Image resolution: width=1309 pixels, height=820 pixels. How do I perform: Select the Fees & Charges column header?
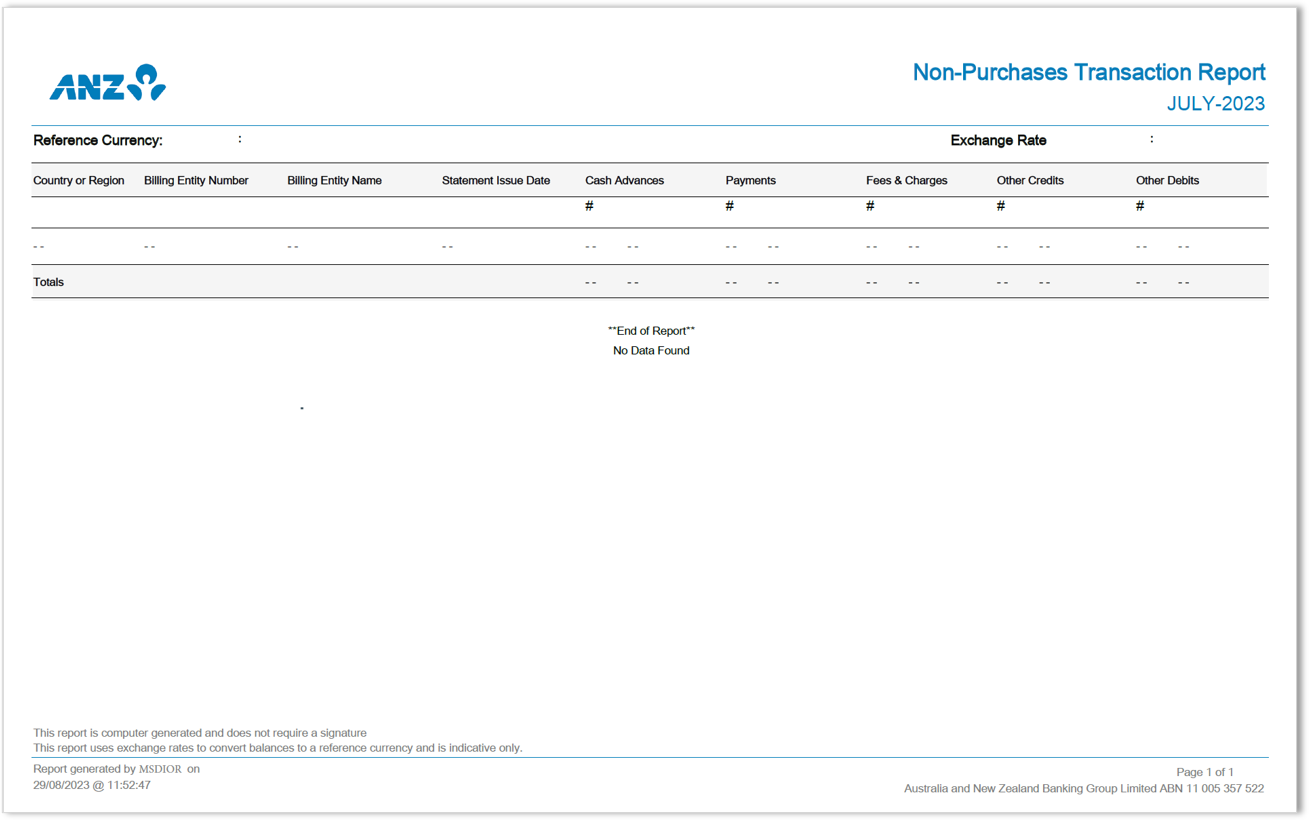[907, 180]
